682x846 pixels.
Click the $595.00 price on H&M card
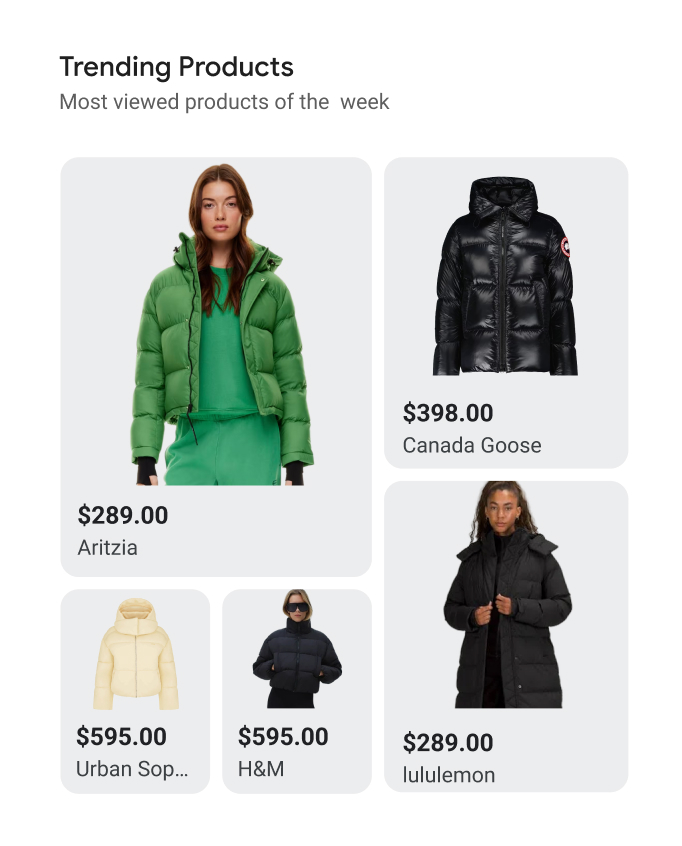coord(283,736)
